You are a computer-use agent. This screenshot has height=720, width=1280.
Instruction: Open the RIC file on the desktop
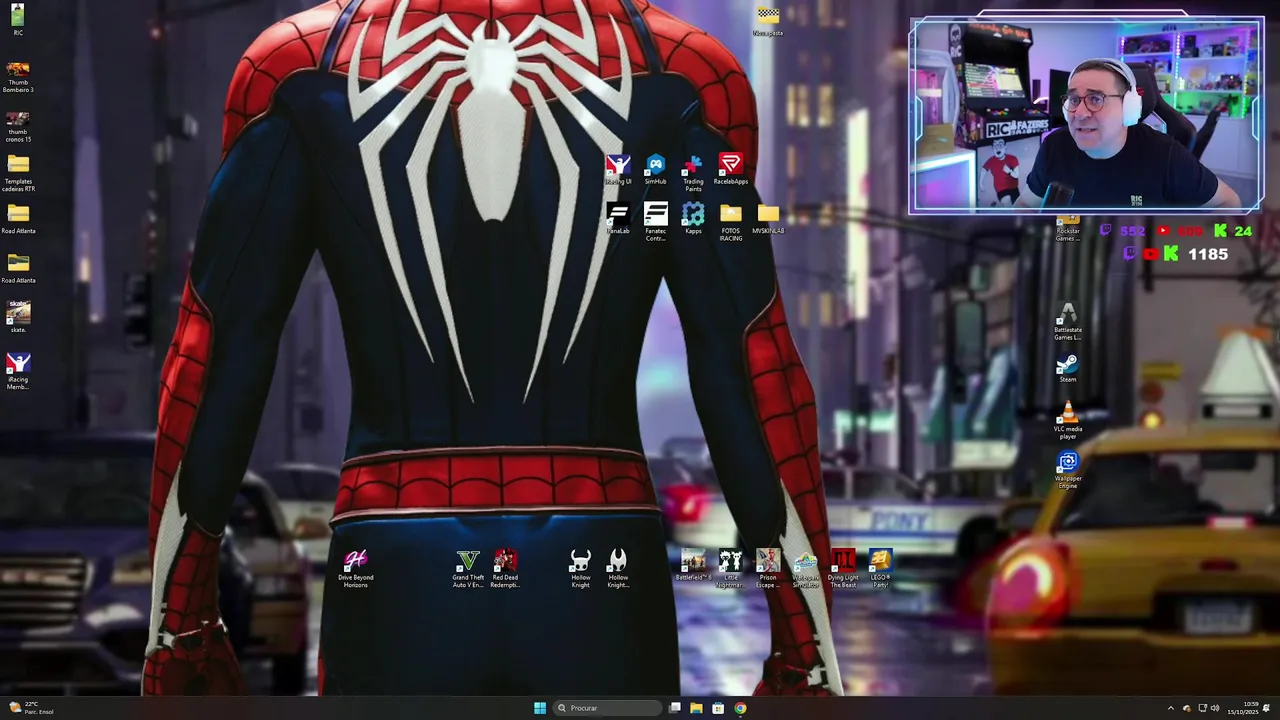(18, 20)
